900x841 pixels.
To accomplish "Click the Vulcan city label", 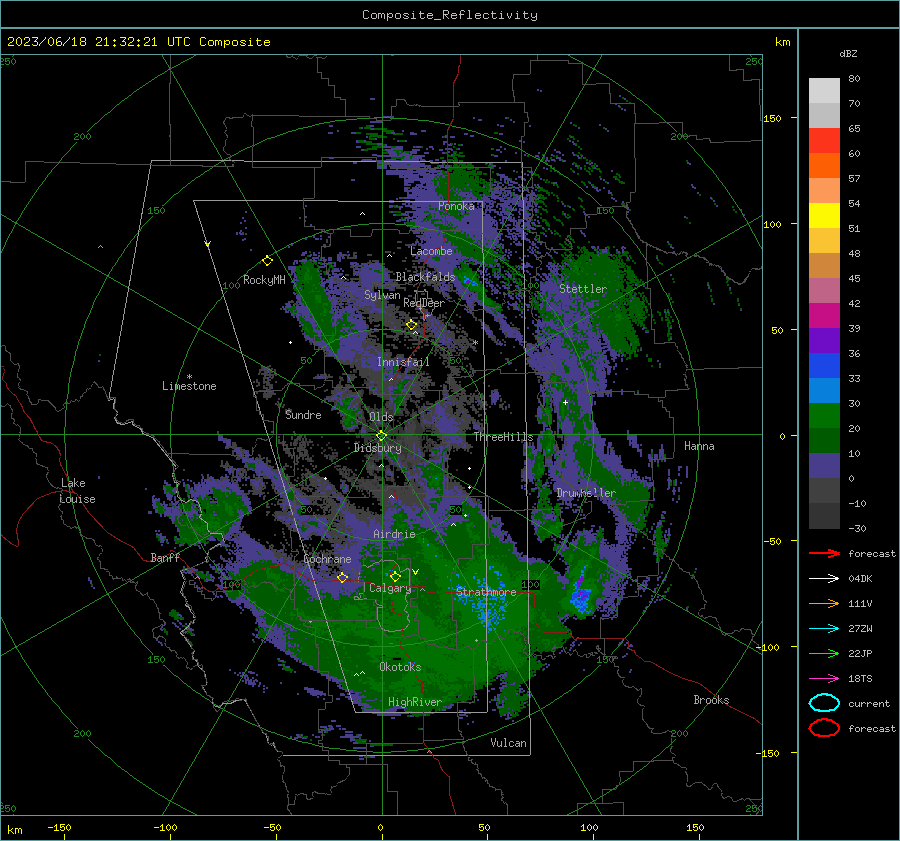I will (x=508, y=743).
